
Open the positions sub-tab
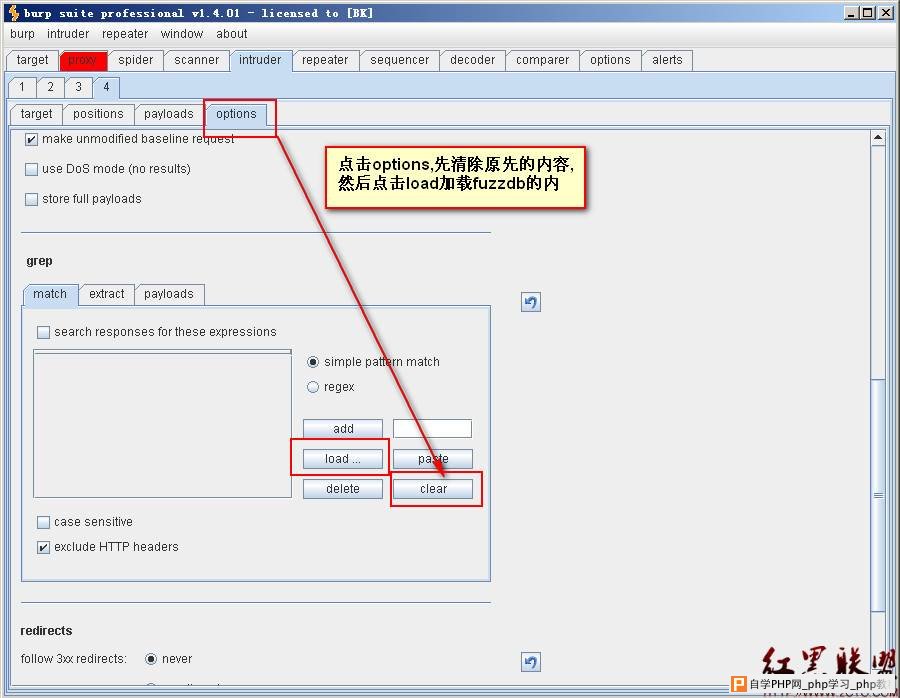pos(98,114)
